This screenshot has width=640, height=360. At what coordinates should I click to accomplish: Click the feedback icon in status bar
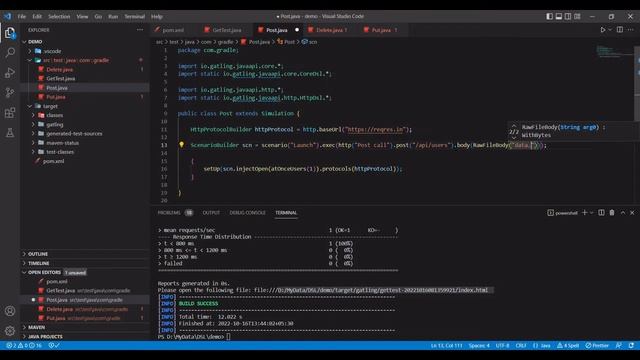[x=619, y=345]
